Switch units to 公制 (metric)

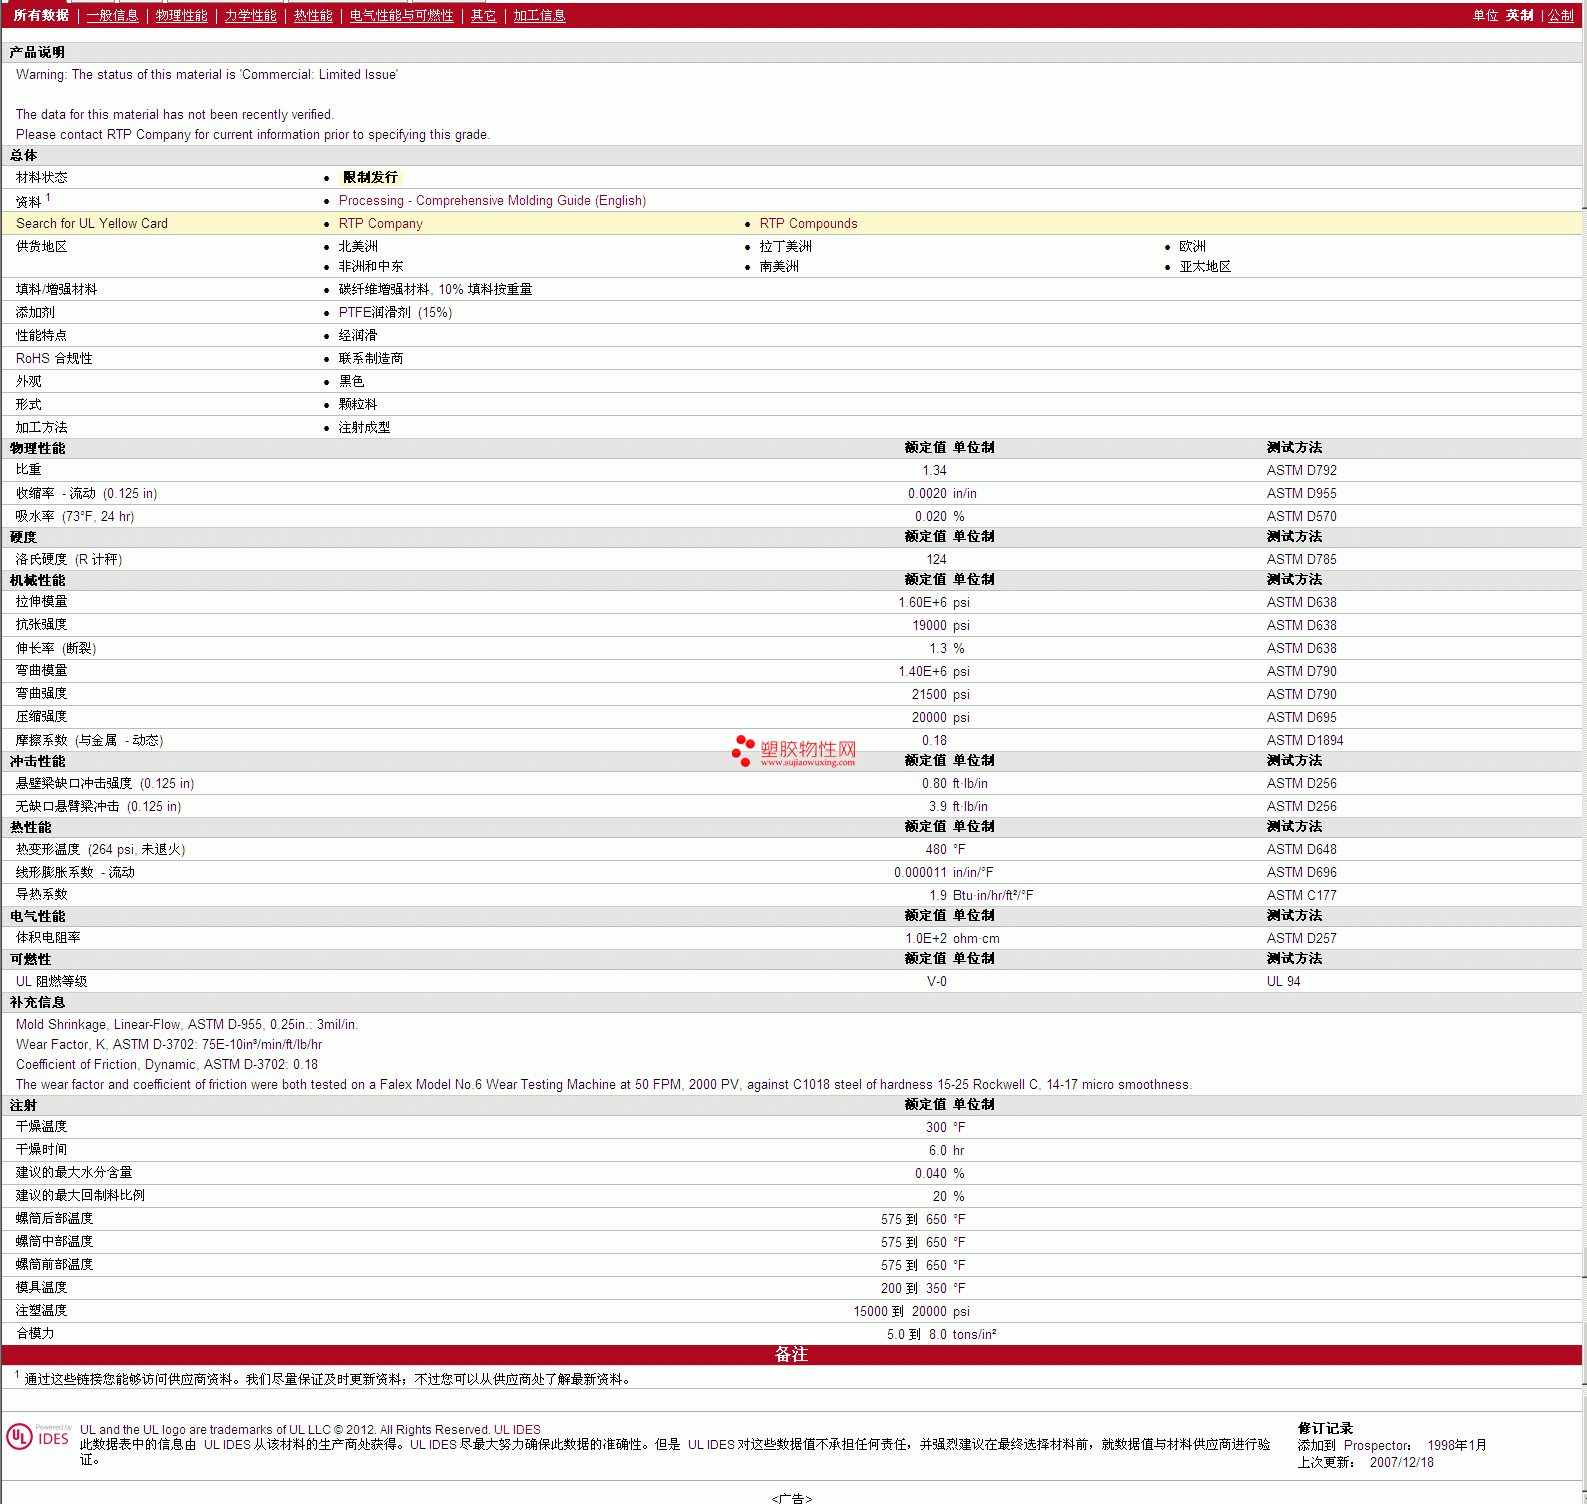pyautogui.click(x=1560, y=16)
